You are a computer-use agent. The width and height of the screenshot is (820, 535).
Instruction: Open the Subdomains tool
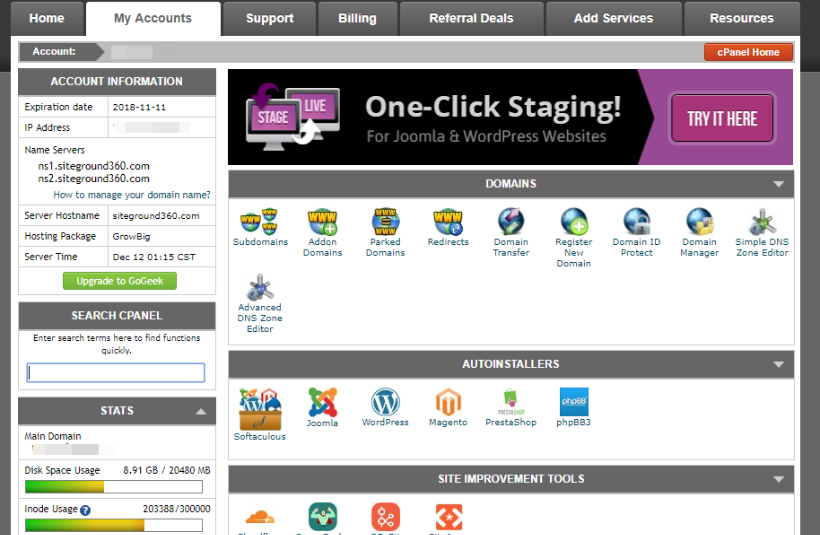click(260, 227)
